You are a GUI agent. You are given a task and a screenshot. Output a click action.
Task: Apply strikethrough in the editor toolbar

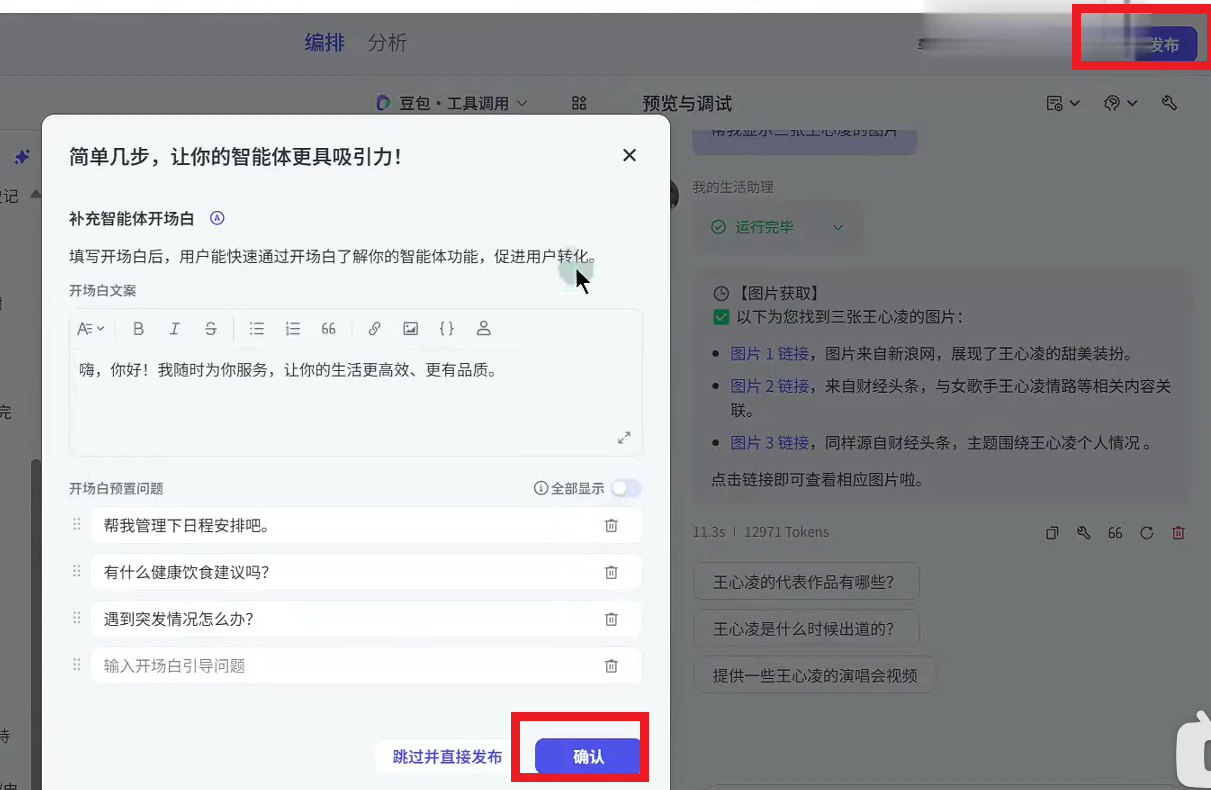click(210, 328)
